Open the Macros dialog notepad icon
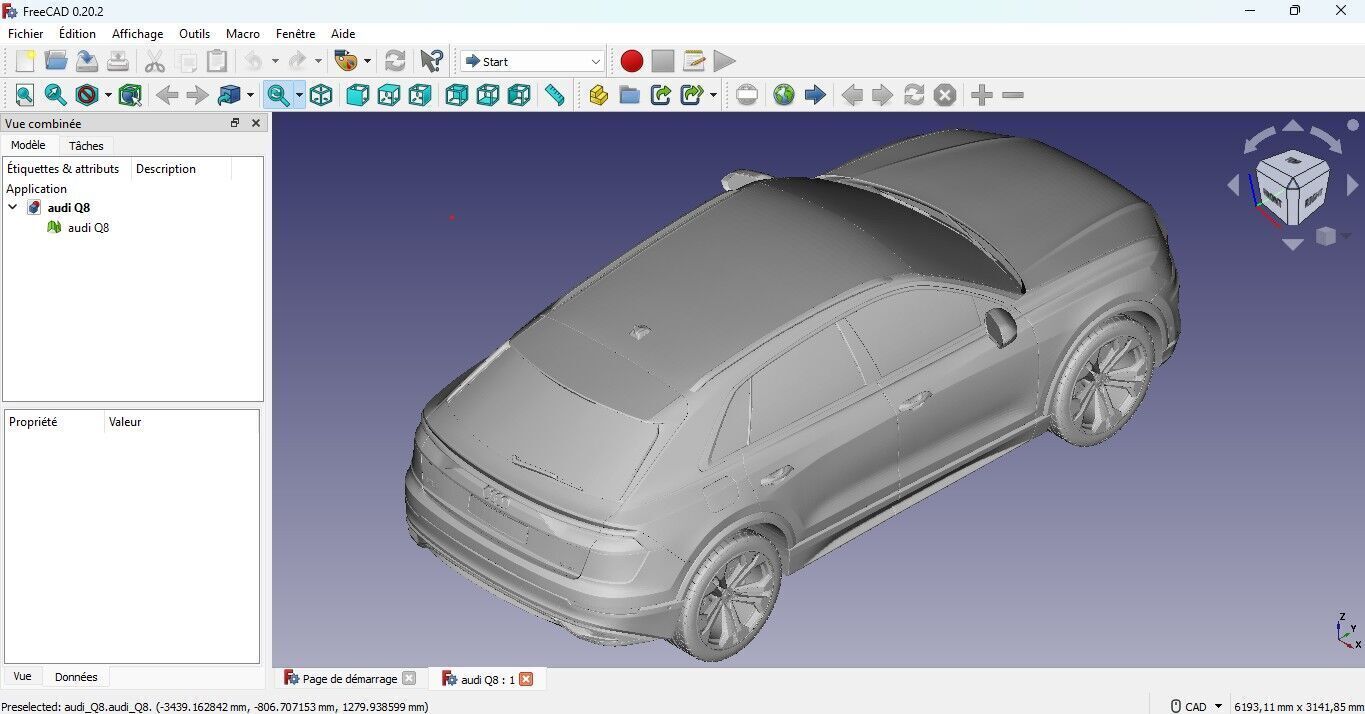This screenshot has width=1365, height=714. [x=694, y=61]
